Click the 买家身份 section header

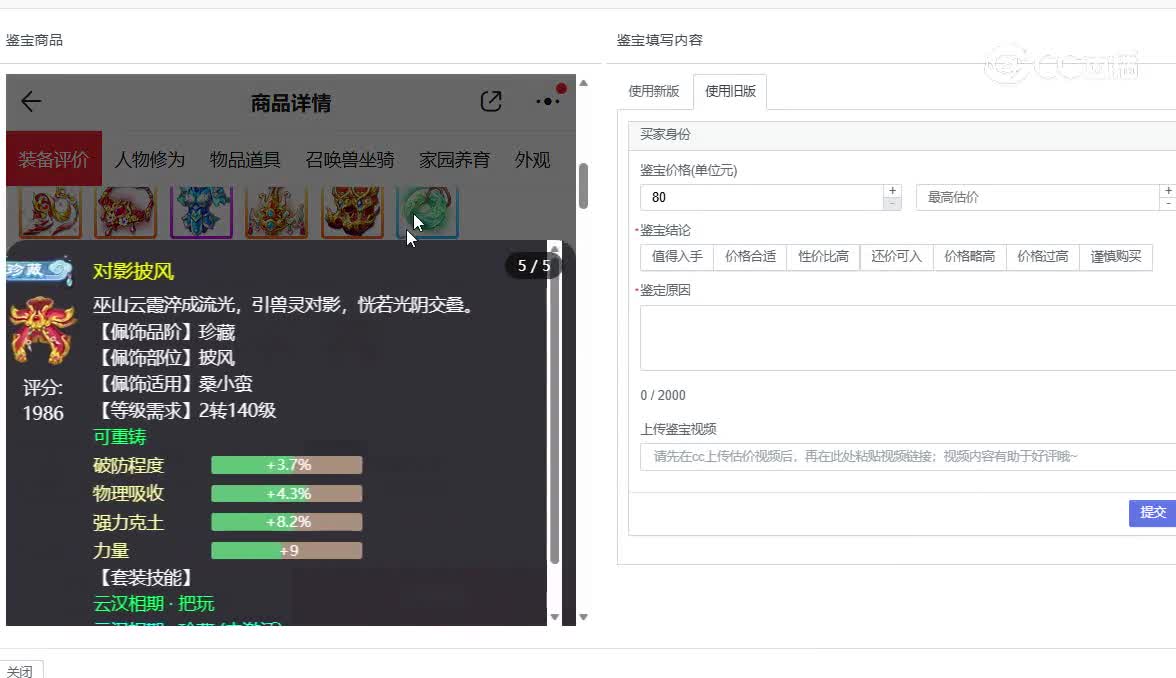(x=902, y=135)
